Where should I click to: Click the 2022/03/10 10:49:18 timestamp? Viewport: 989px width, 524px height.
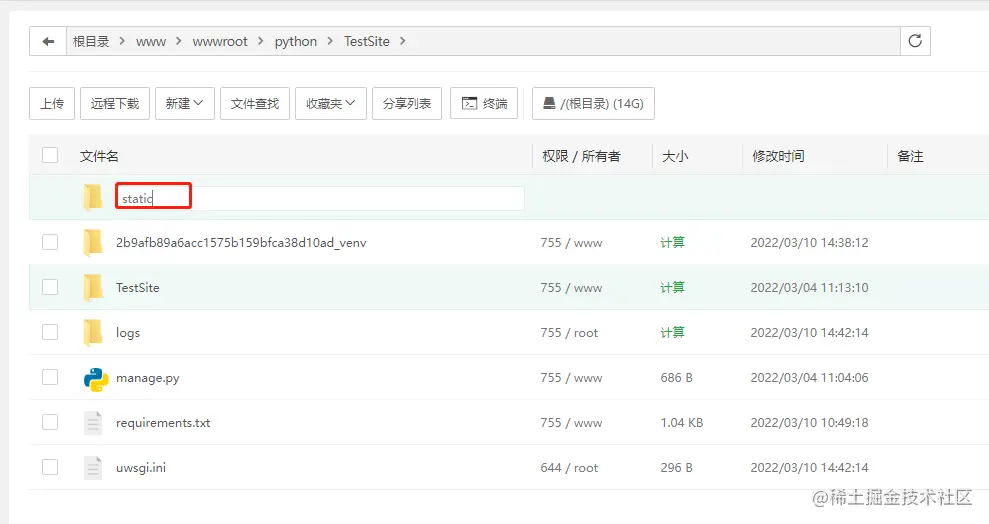[809, 422]
